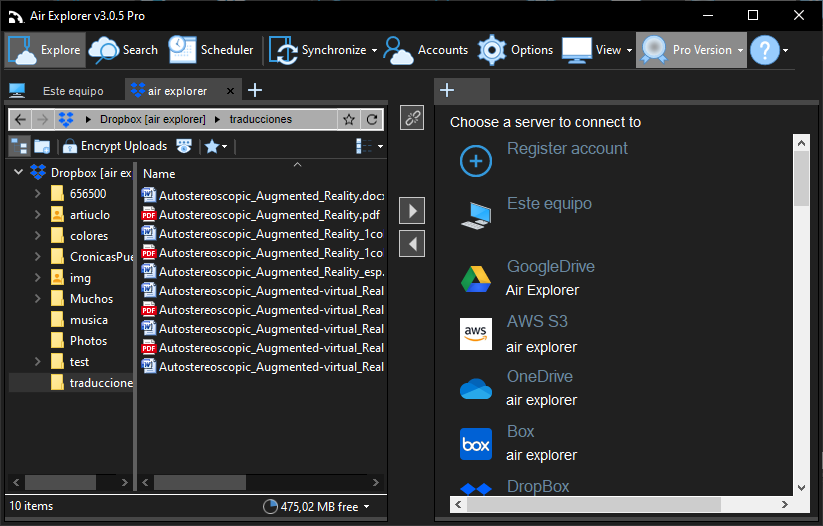Select Autostereoscopic_Augmented_Reality.pdf file
Screen dimensions: 823x526
[261, 215]
